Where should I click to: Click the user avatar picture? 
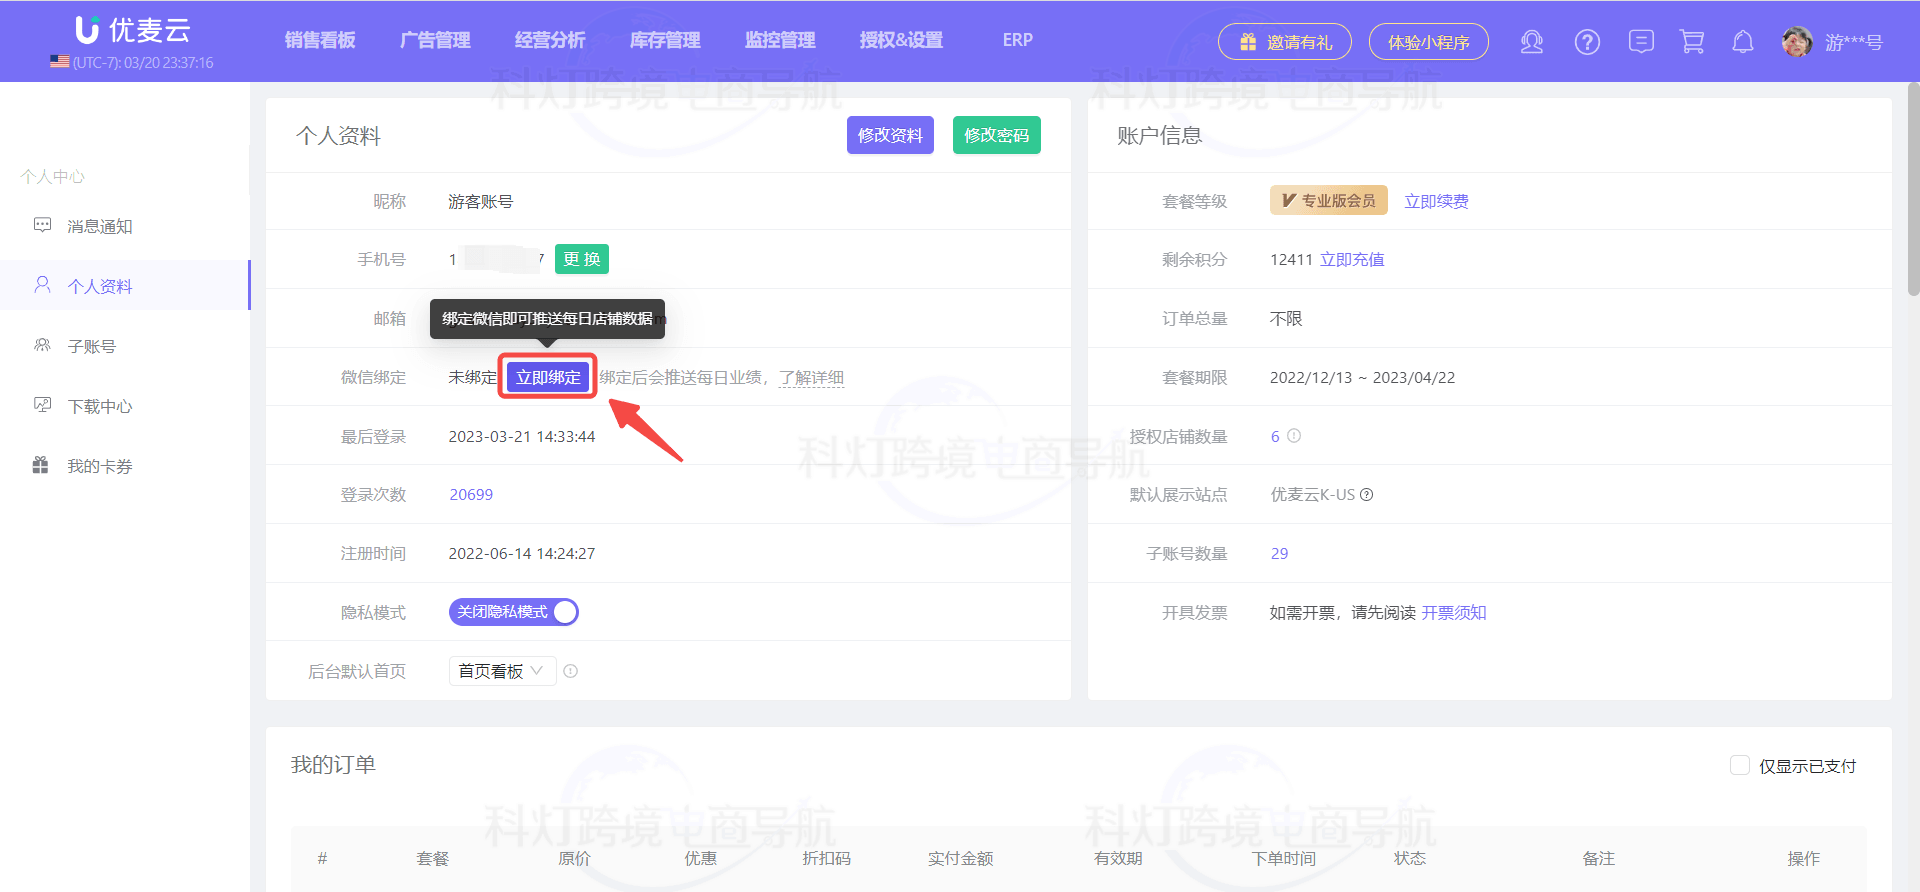pos(1797,42)
